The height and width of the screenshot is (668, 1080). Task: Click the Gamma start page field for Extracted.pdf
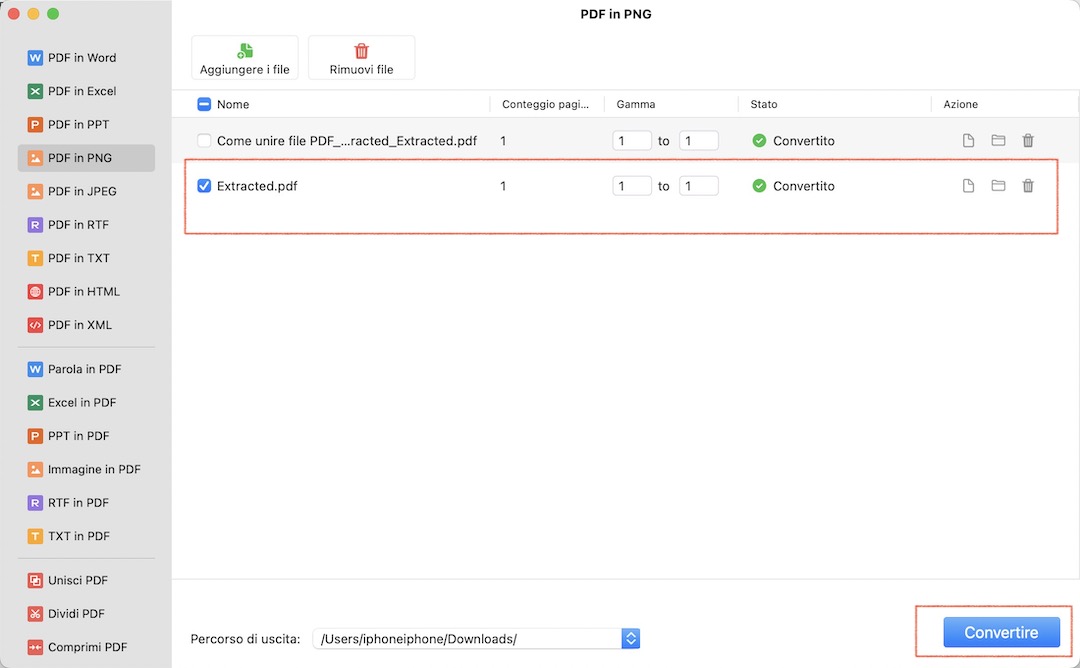tap(631, 186)
